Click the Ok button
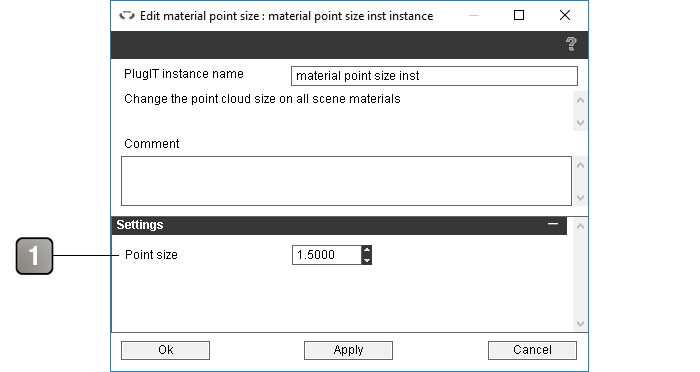700x372 pixels. tap(165, 350)
